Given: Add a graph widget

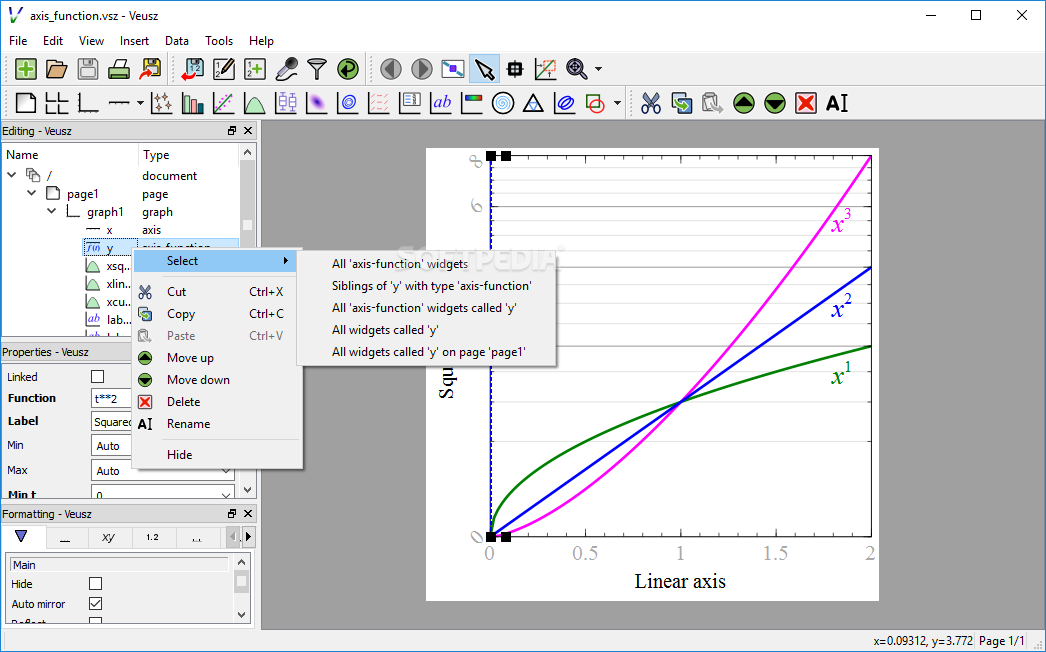Looking at the screenshot, I should (88, 103).
